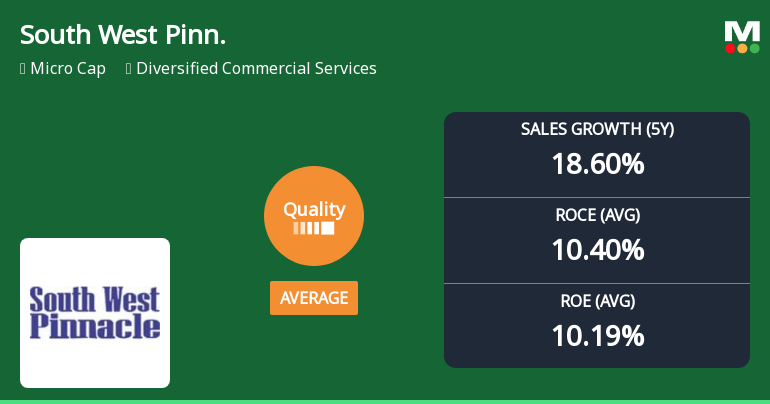Click the quality rating bar indicator

coord(314,228)
